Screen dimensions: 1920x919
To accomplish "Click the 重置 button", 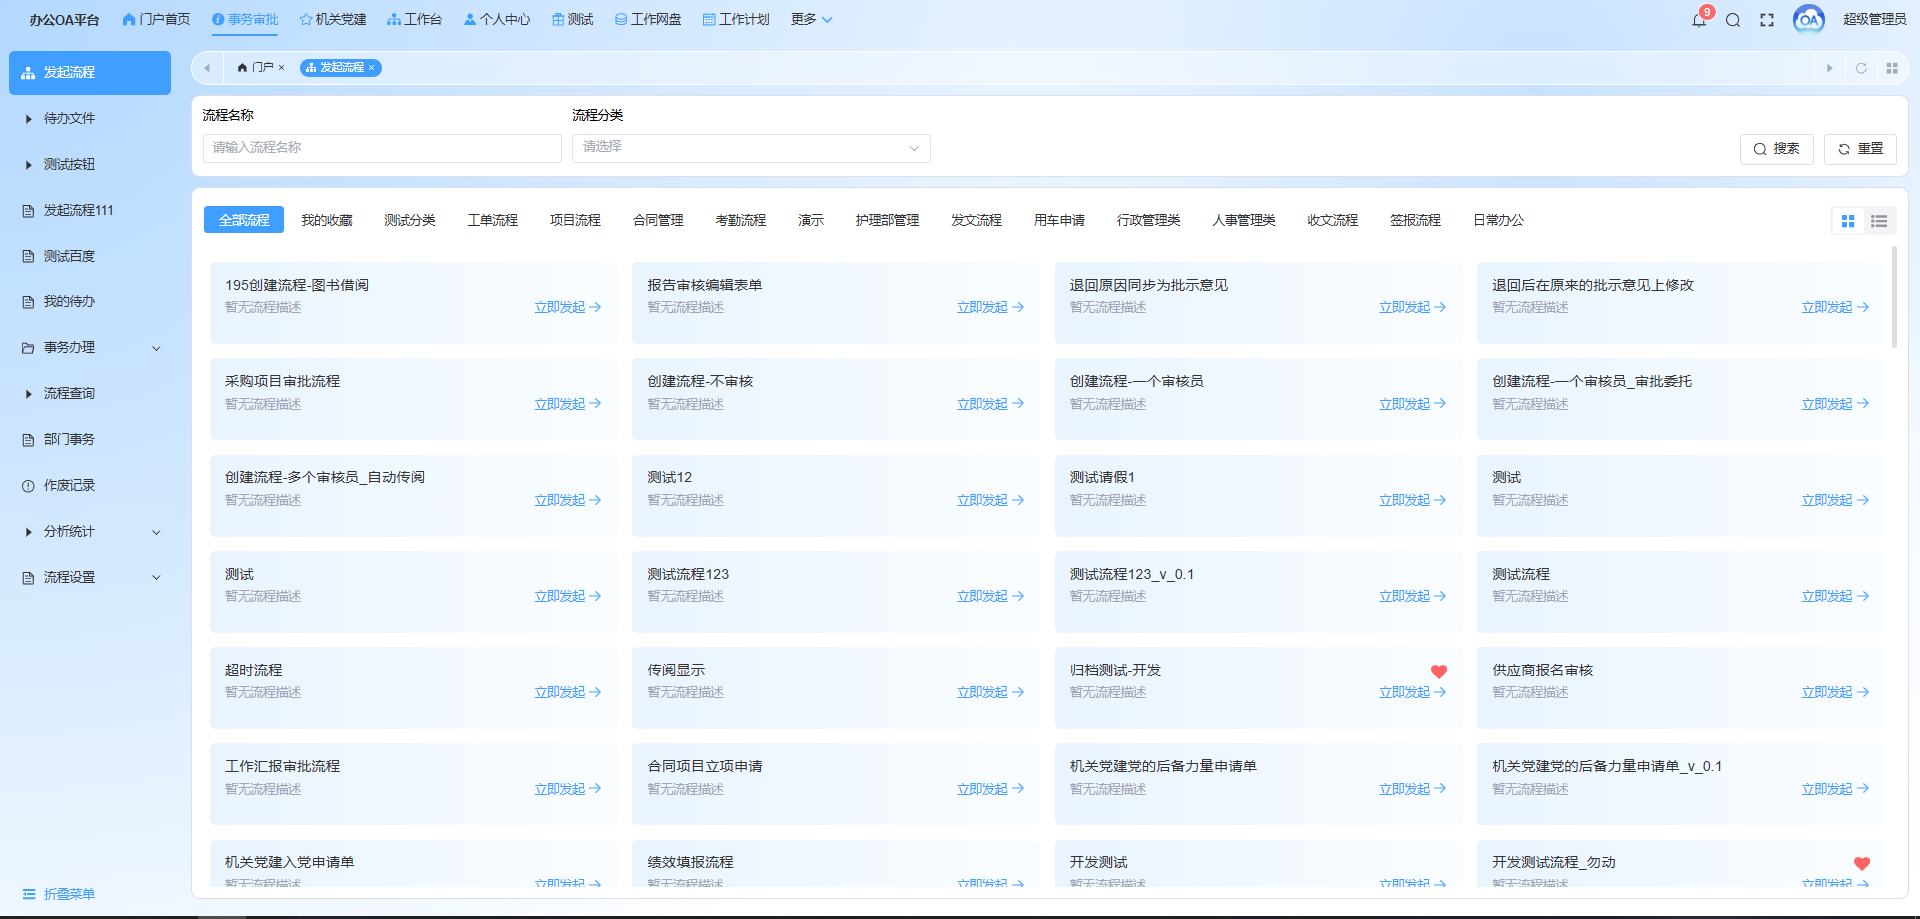I will pyautogui.click(x=1860, y=149).
